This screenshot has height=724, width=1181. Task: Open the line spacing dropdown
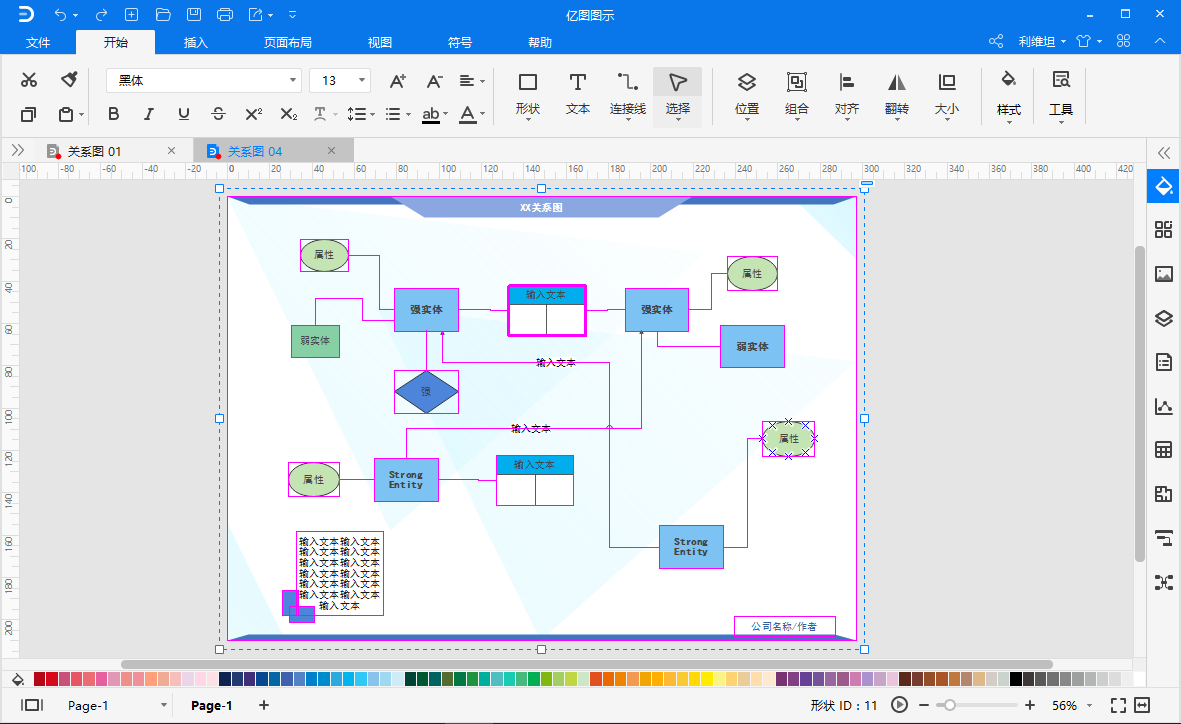point(361,114)
